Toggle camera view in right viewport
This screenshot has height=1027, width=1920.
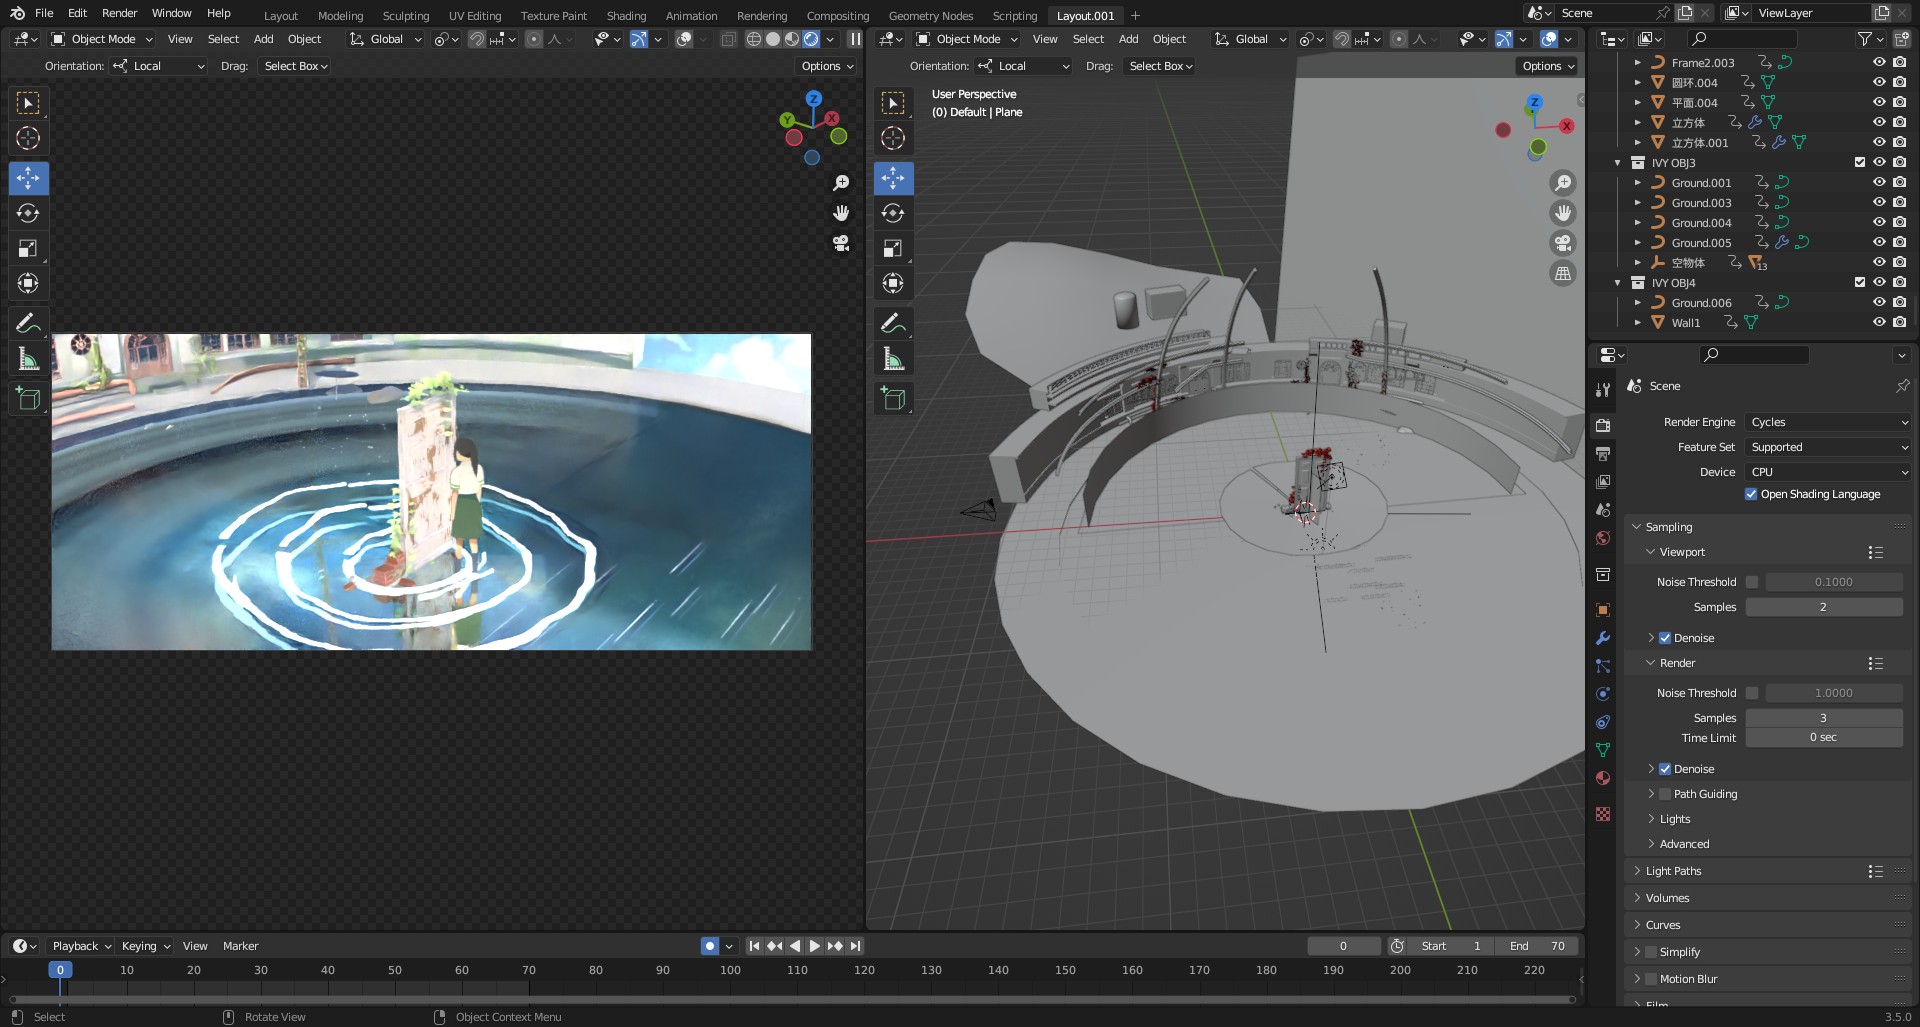[x=1562, y=243]
